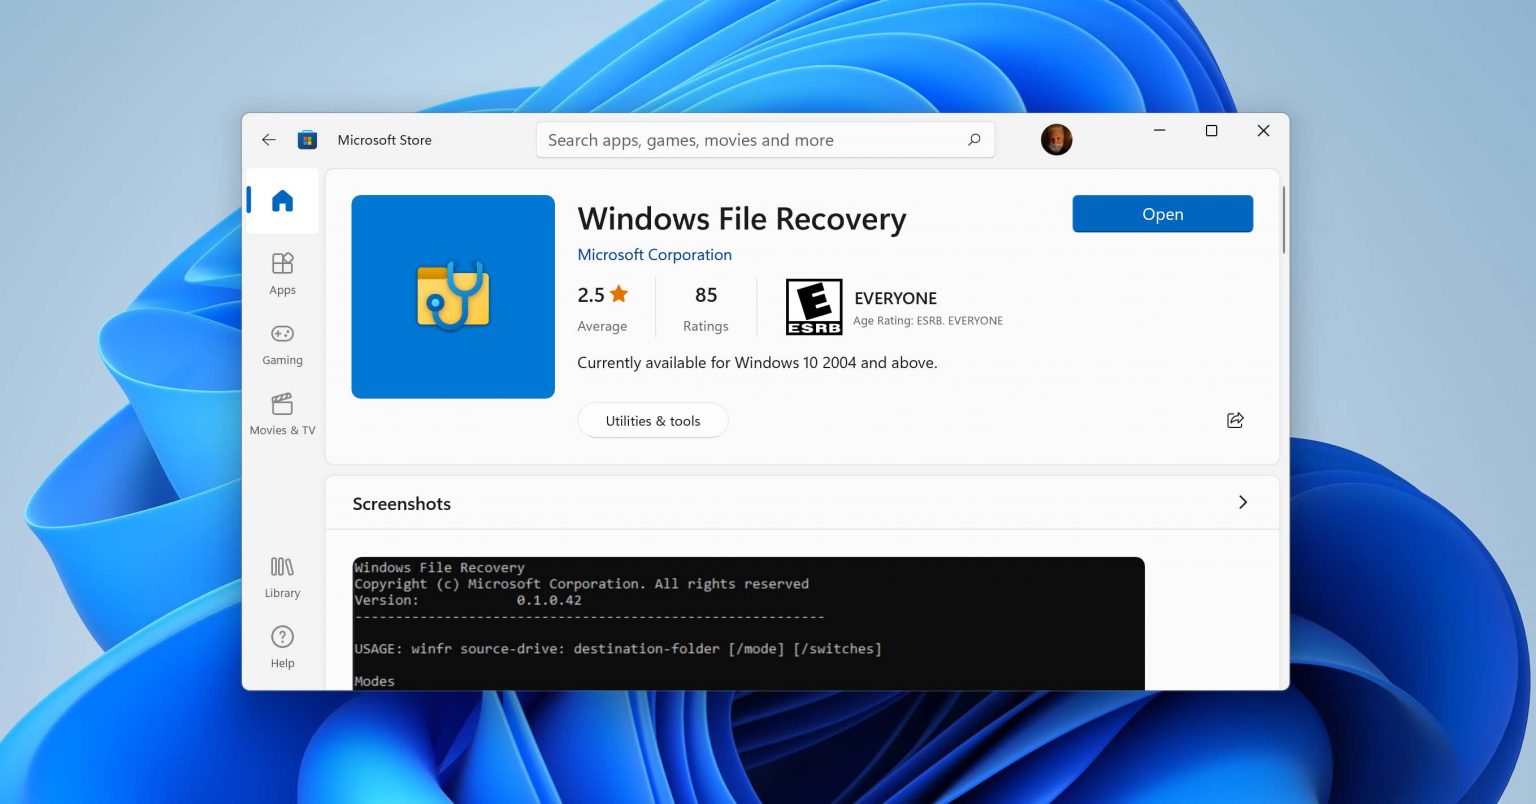
Task: View the 85 Ratings details
Action: point(705,305)
